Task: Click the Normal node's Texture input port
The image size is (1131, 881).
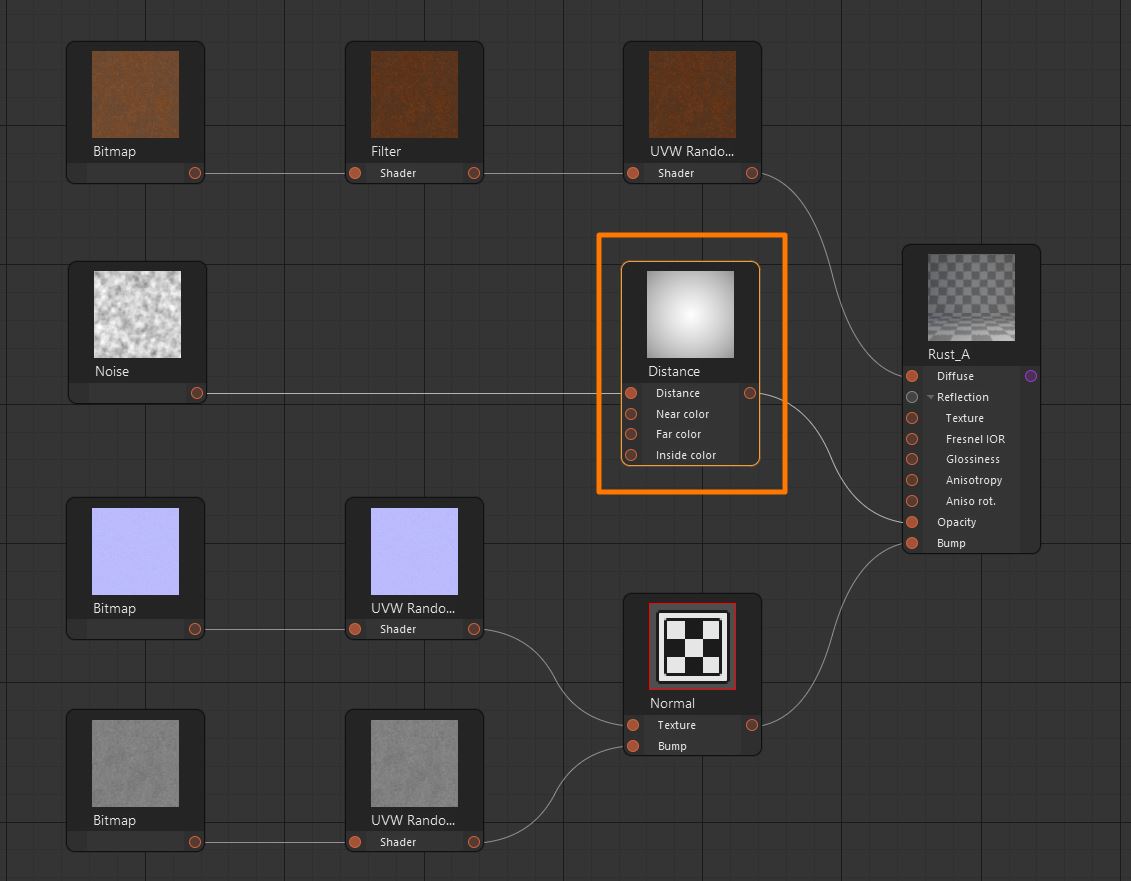Action: click(x=633, y=725)
